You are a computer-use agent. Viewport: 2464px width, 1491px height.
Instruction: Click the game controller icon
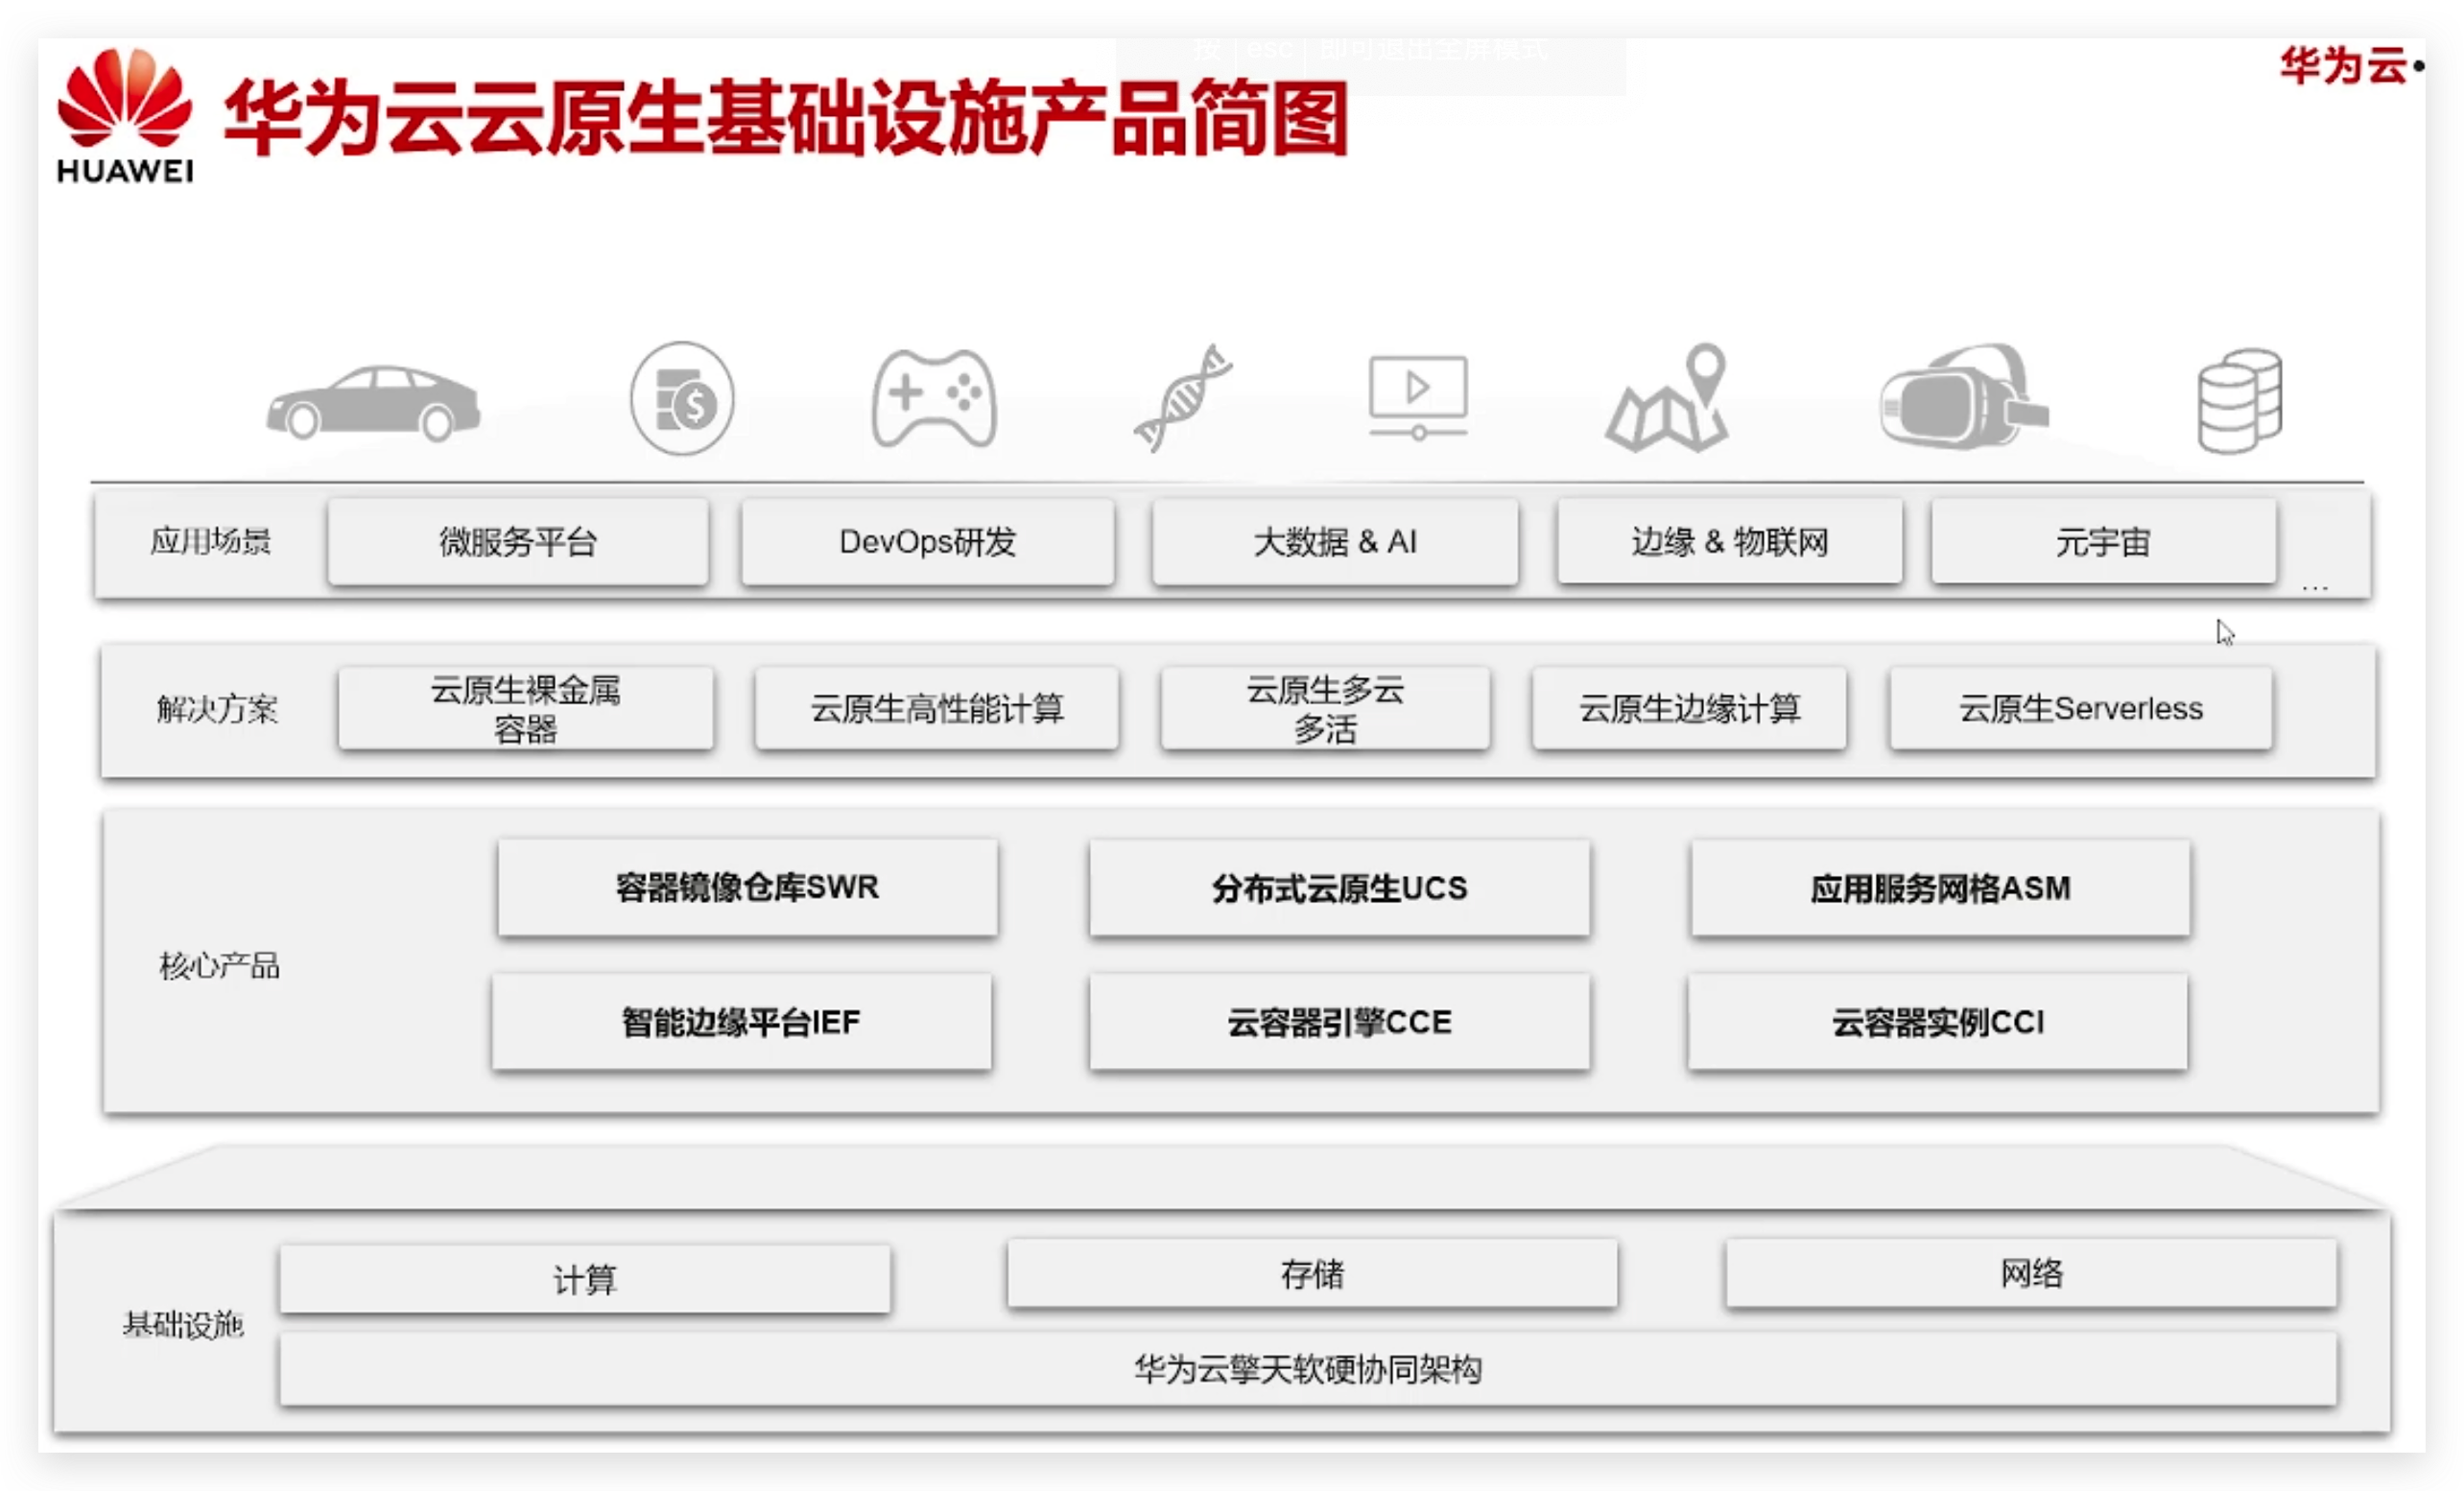tap(933, 398)
